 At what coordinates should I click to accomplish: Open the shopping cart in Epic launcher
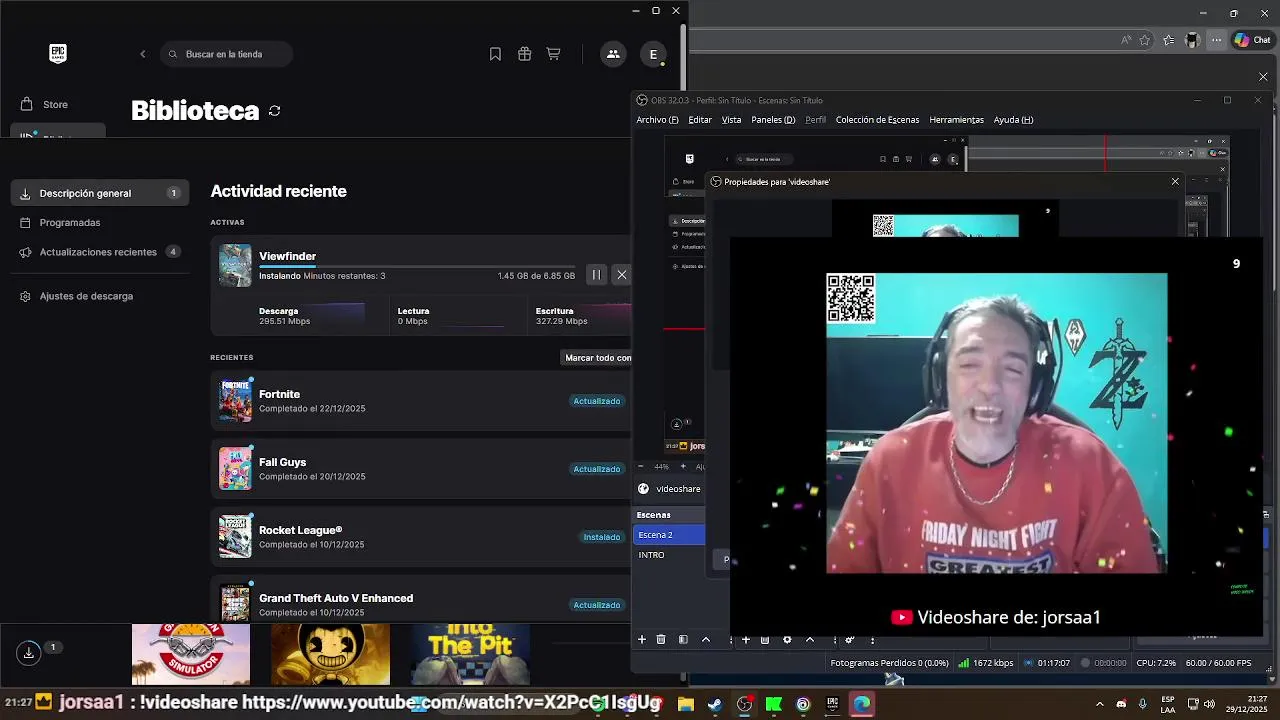point(553,54)
